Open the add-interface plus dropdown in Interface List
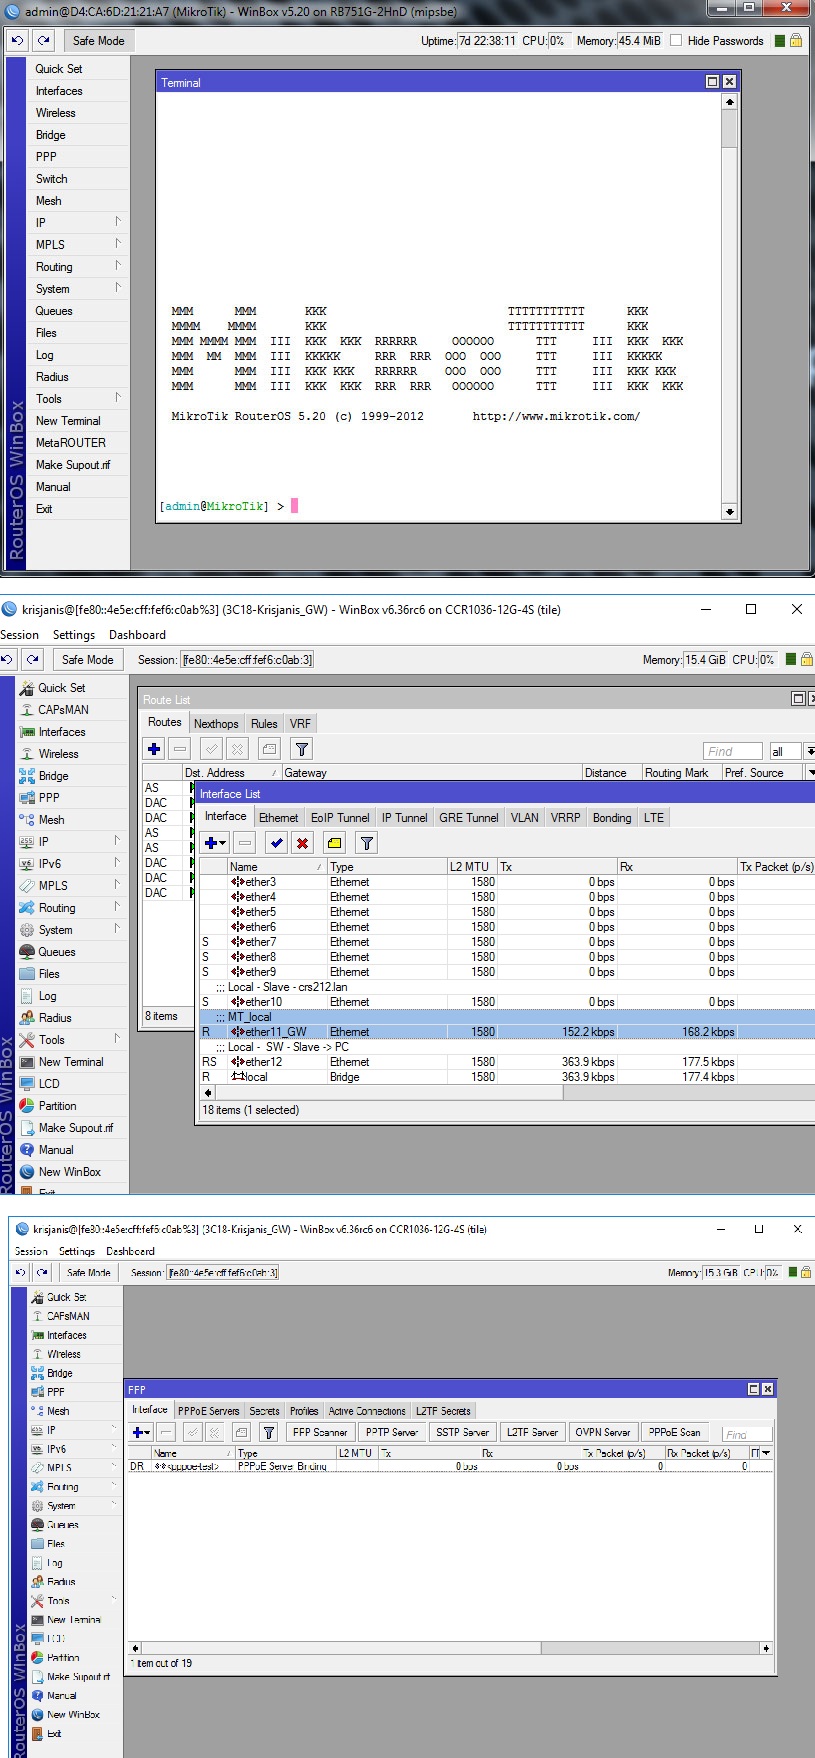815x1758 pixels. coord(215,843)
